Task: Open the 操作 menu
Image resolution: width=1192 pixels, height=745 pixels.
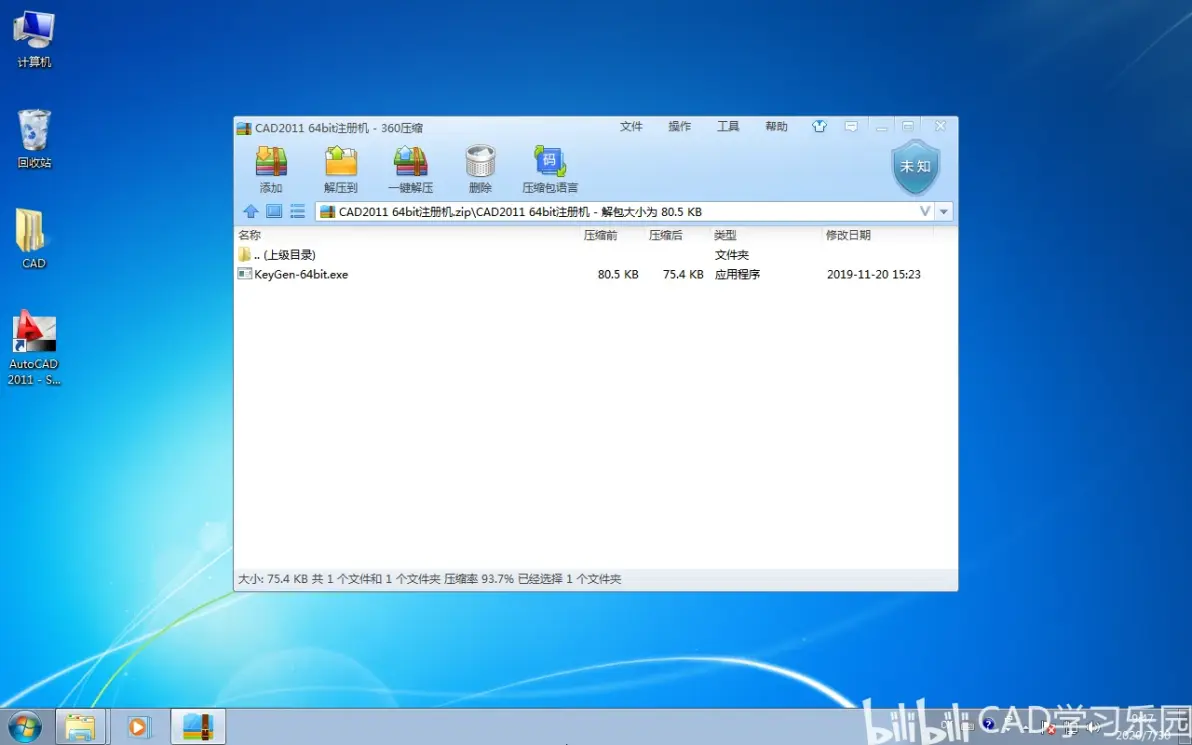Action: (680, 126)
